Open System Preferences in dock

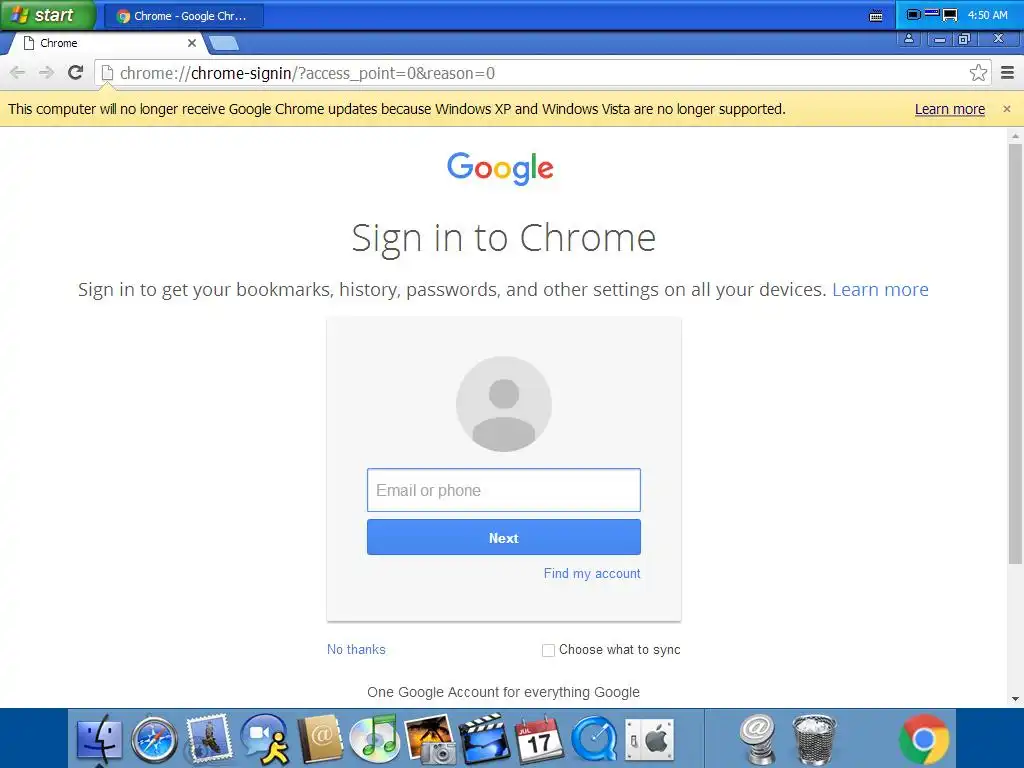pos(650,740)
